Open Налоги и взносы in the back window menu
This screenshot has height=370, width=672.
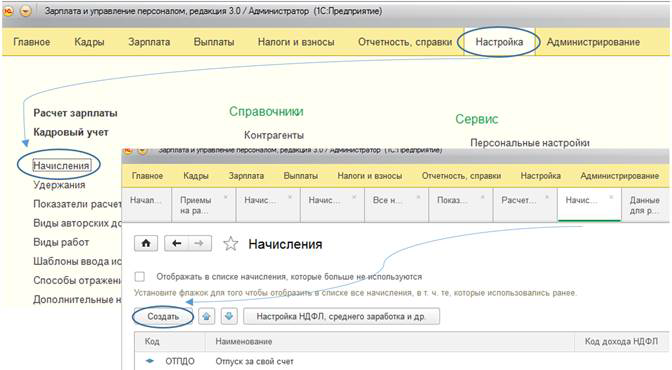tap(296, 42)
